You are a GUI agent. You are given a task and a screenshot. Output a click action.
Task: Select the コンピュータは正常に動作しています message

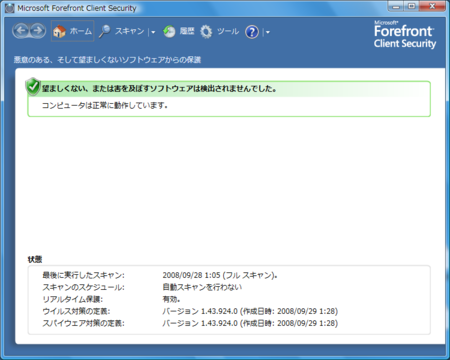[104, 106]
